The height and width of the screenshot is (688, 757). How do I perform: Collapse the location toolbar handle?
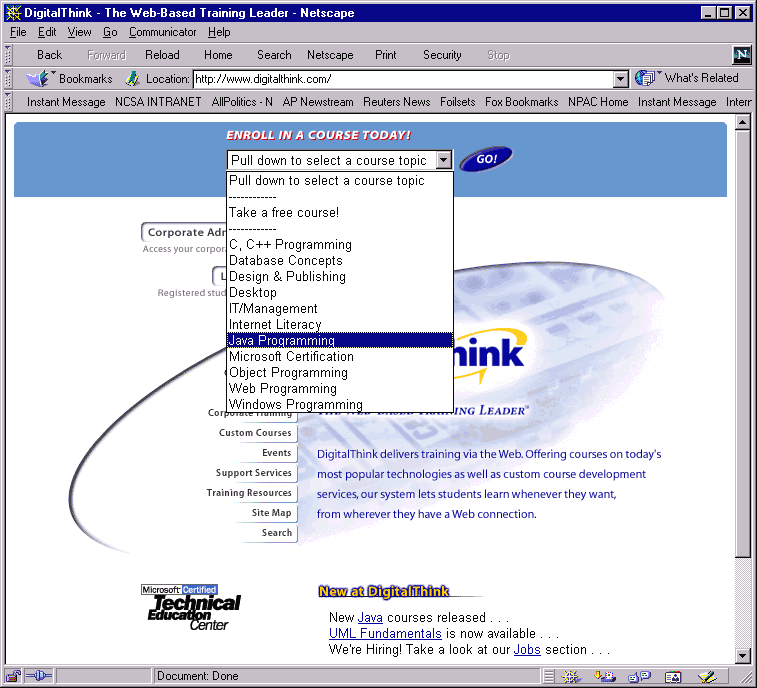8,78
